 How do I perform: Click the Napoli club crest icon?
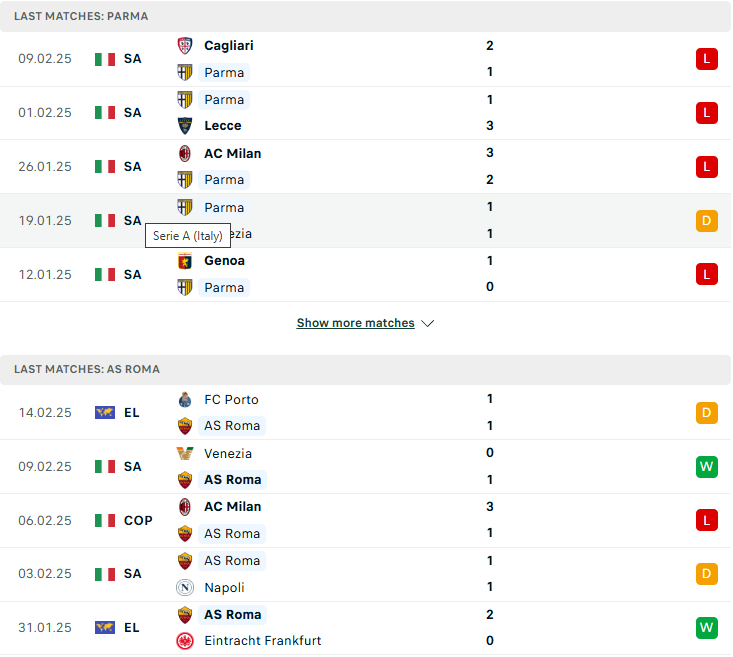[x=185, y=587]
